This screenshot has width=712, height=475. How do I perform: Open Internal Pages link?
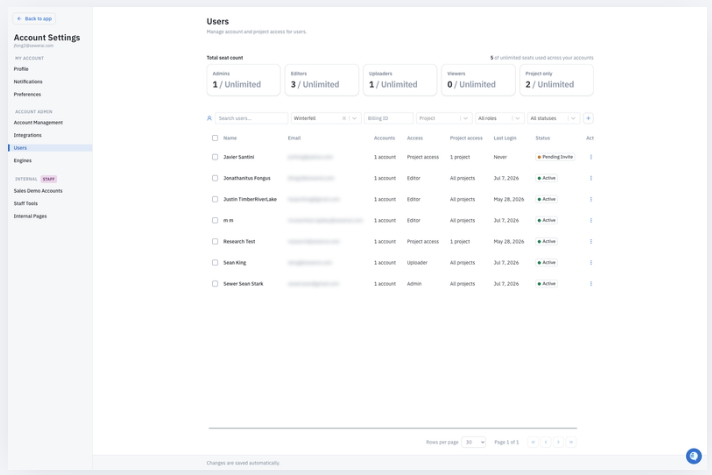[x=30, y=216]
